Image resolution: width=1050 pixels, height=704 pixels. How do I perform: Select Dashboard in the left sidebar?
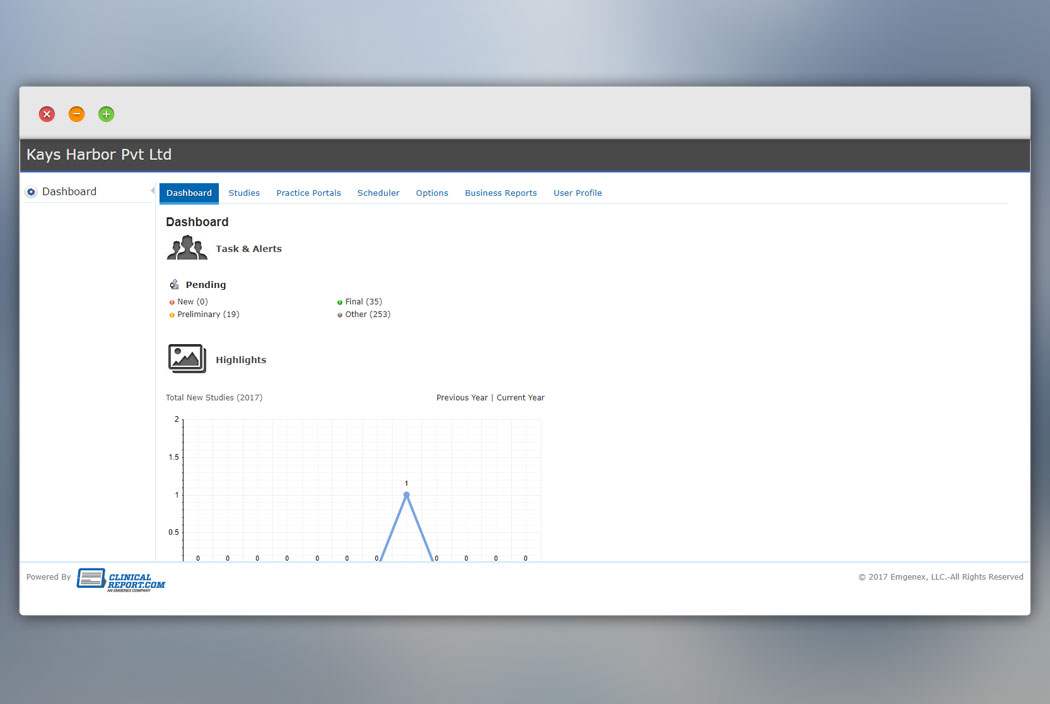(69, 192)
